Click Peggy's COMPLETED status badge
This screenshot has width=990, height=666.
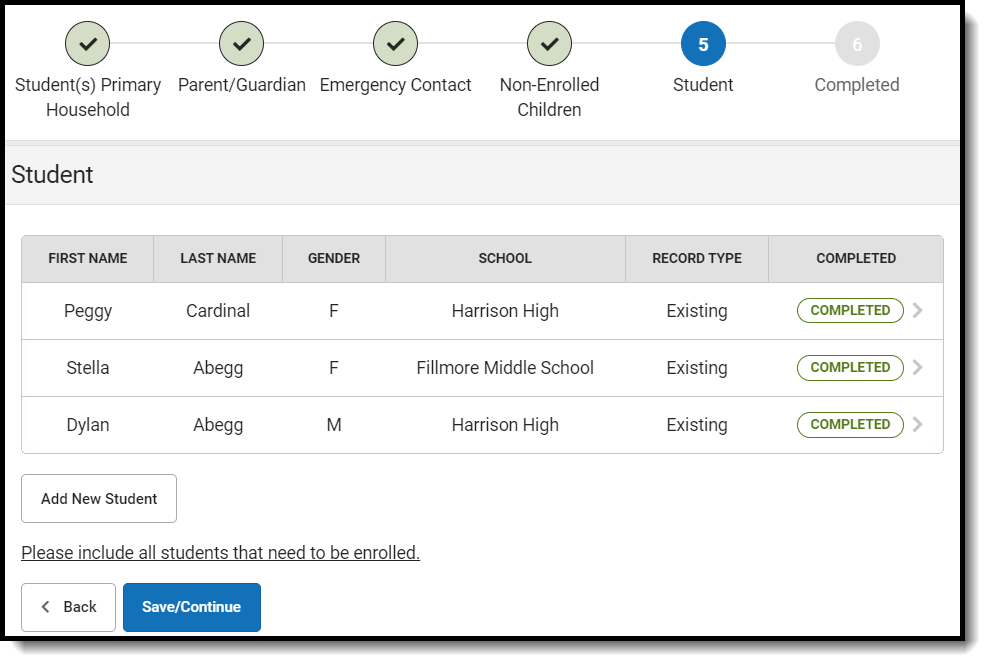(850, 311)
